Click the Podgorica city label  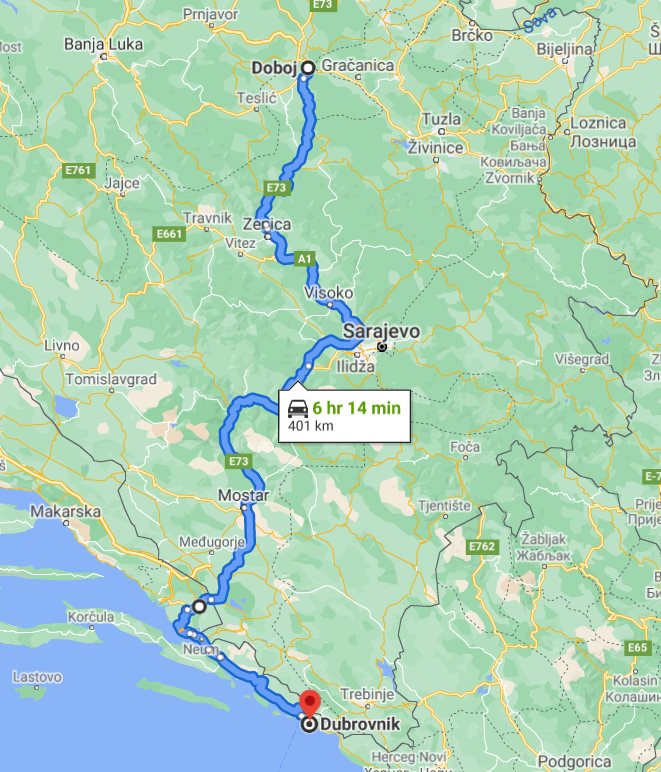tap(574, 762)
